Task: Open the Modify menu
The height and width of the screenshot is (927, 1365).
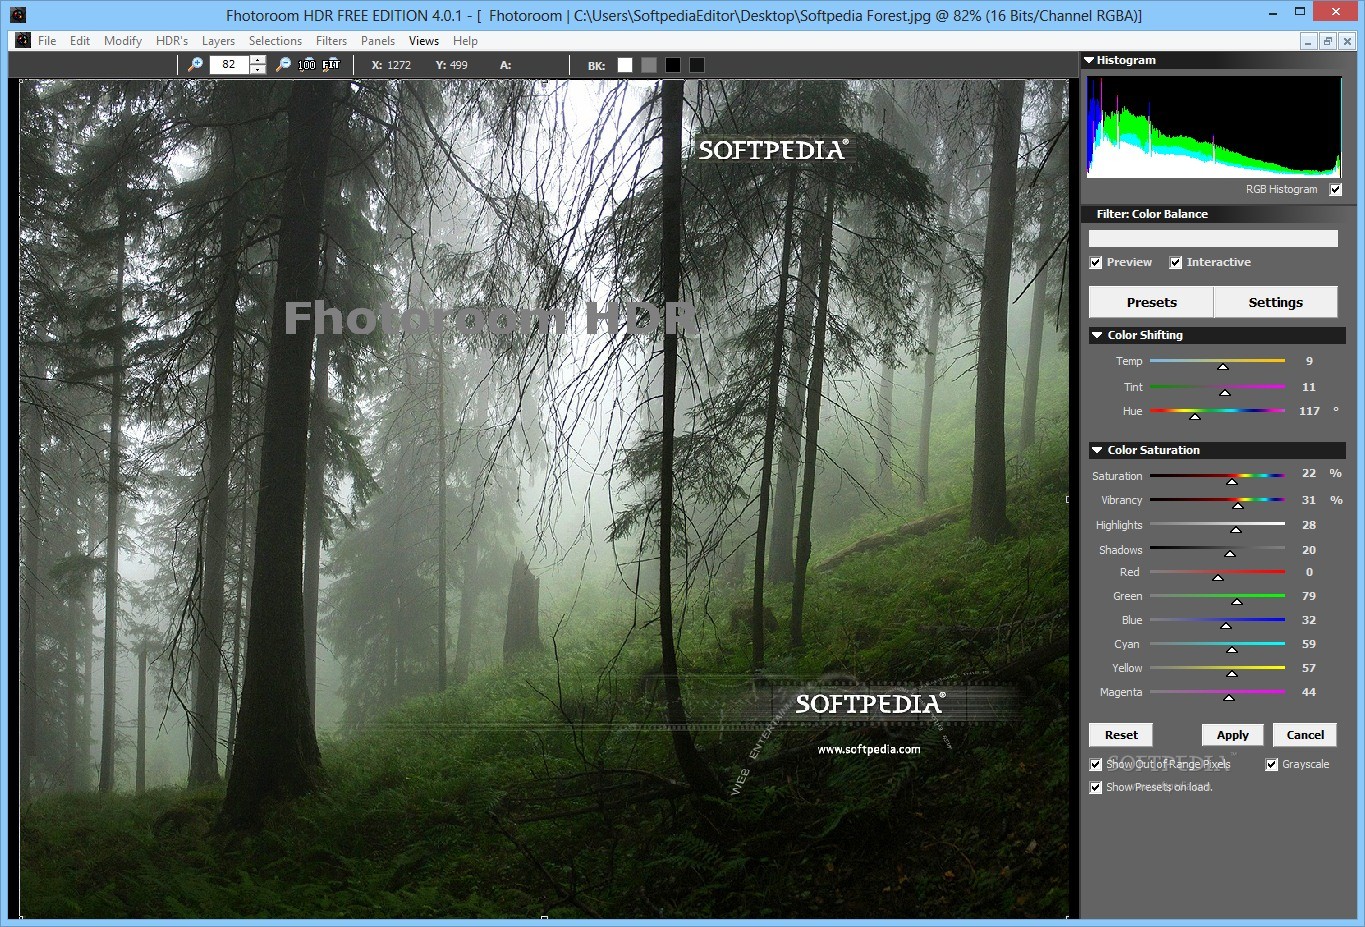Action: 123,41
